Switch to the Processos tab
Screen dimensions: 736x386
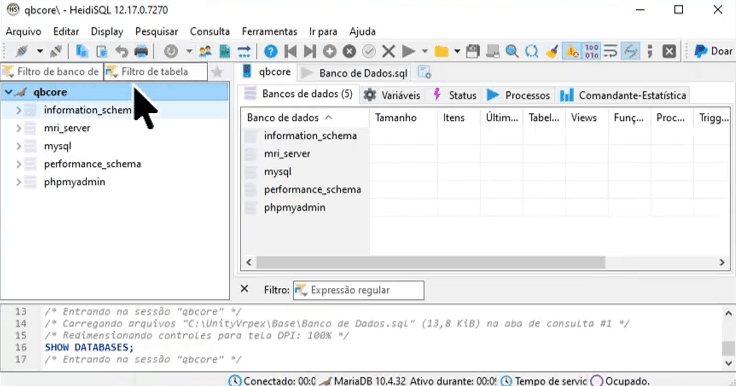click(x=518, y=95)
